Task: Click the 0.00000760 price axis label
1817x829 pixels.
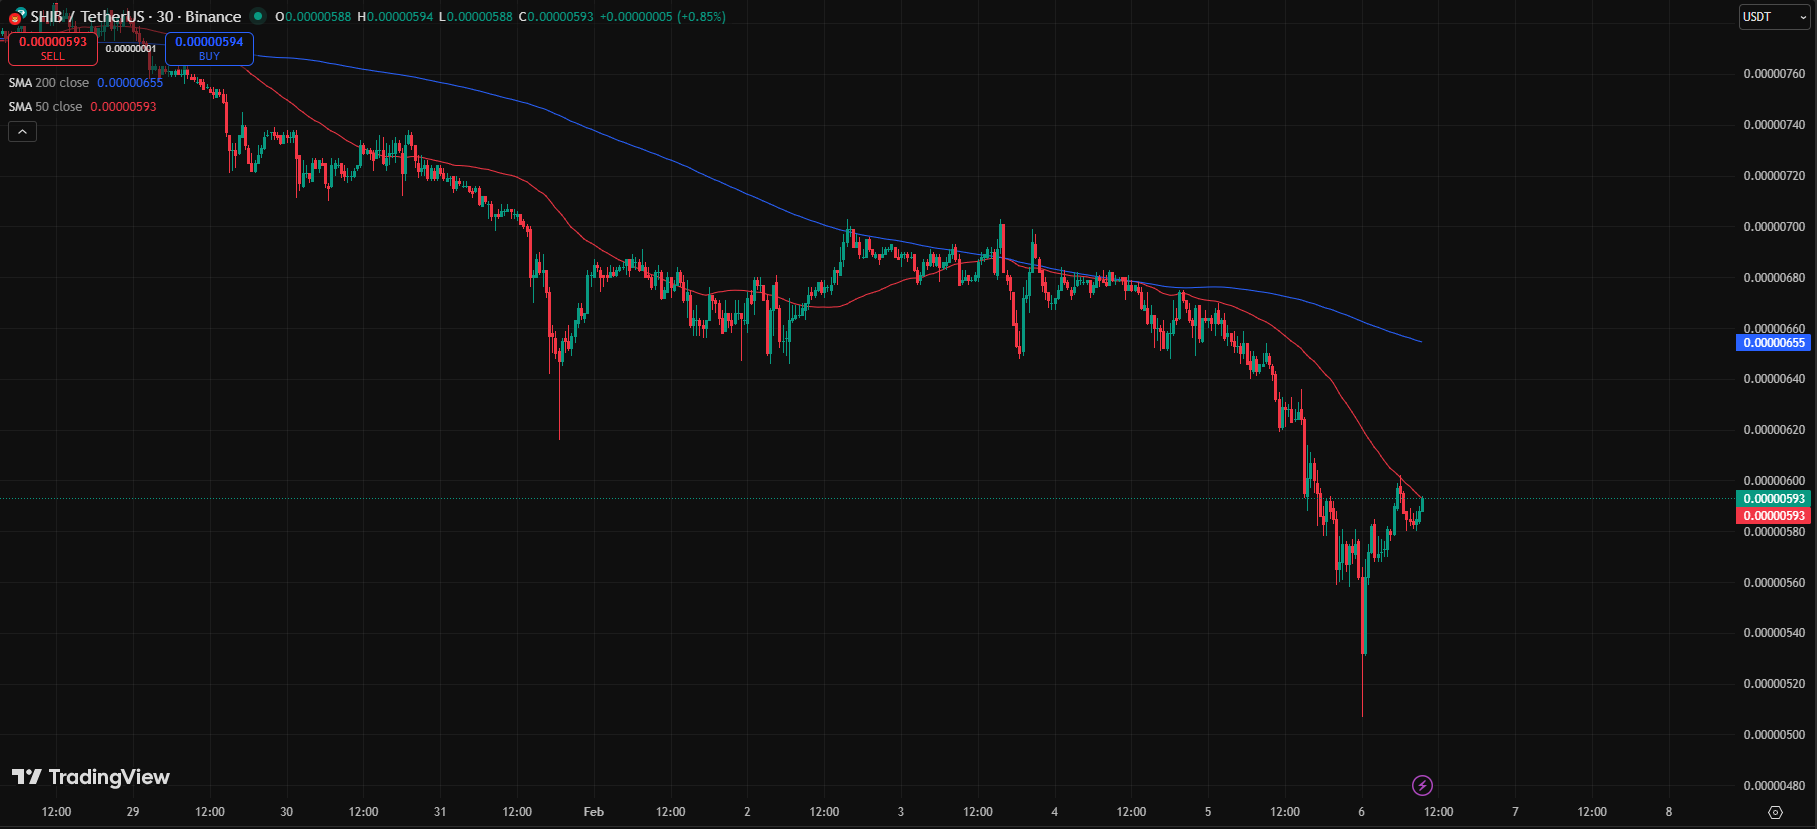Action: point(1774,74)
